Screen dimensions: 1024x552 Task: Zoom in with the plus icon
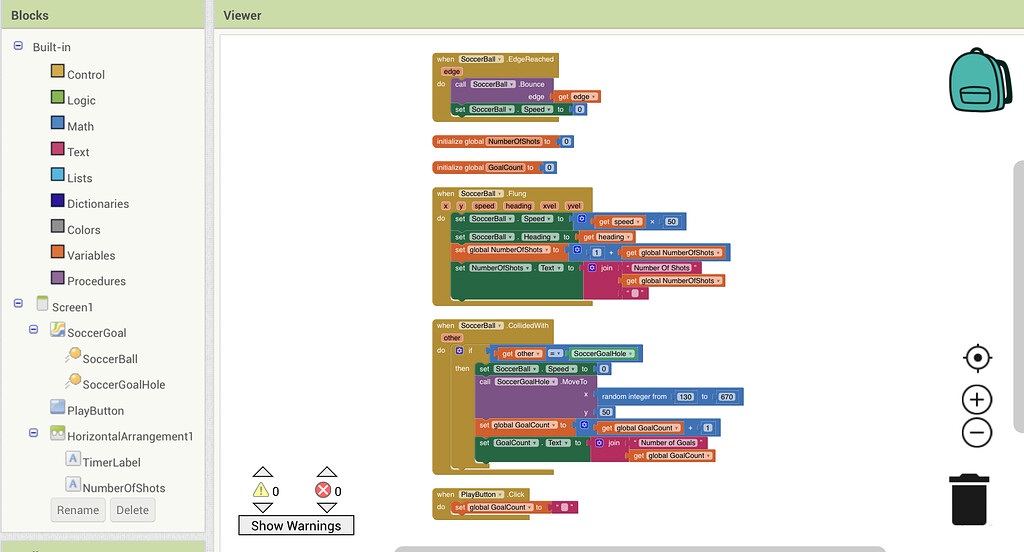tap(977, 400)
